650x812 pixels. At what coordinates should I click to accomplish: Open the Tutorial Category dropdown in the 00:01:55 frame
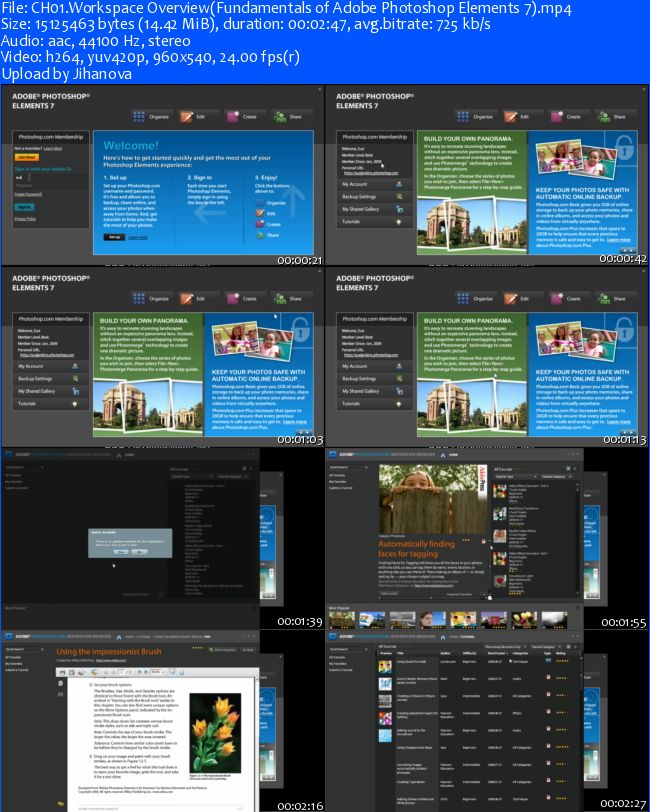tap(556, 476)
